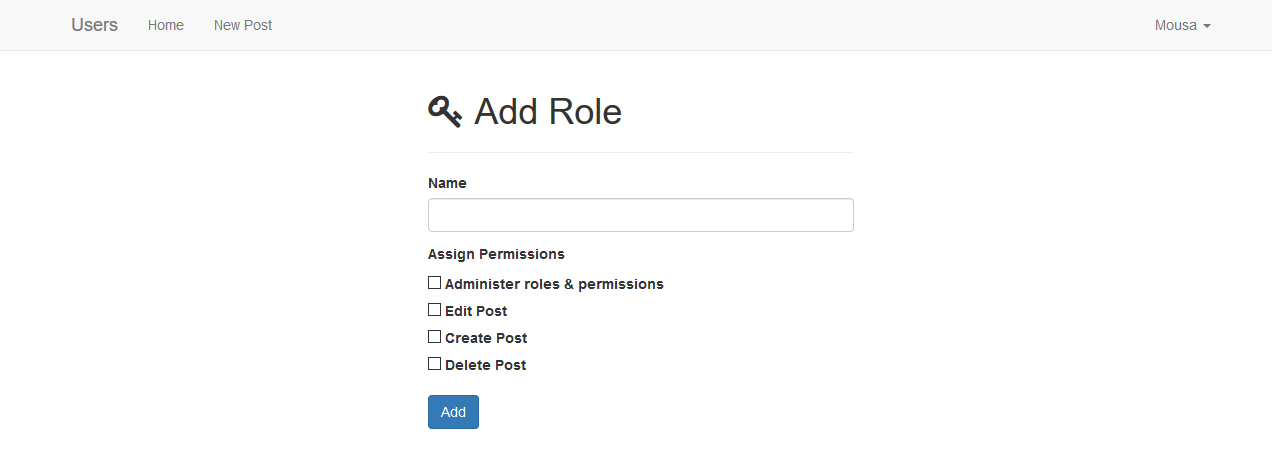Toggle the Delete Post checkbox

click(x=435, y=364)
